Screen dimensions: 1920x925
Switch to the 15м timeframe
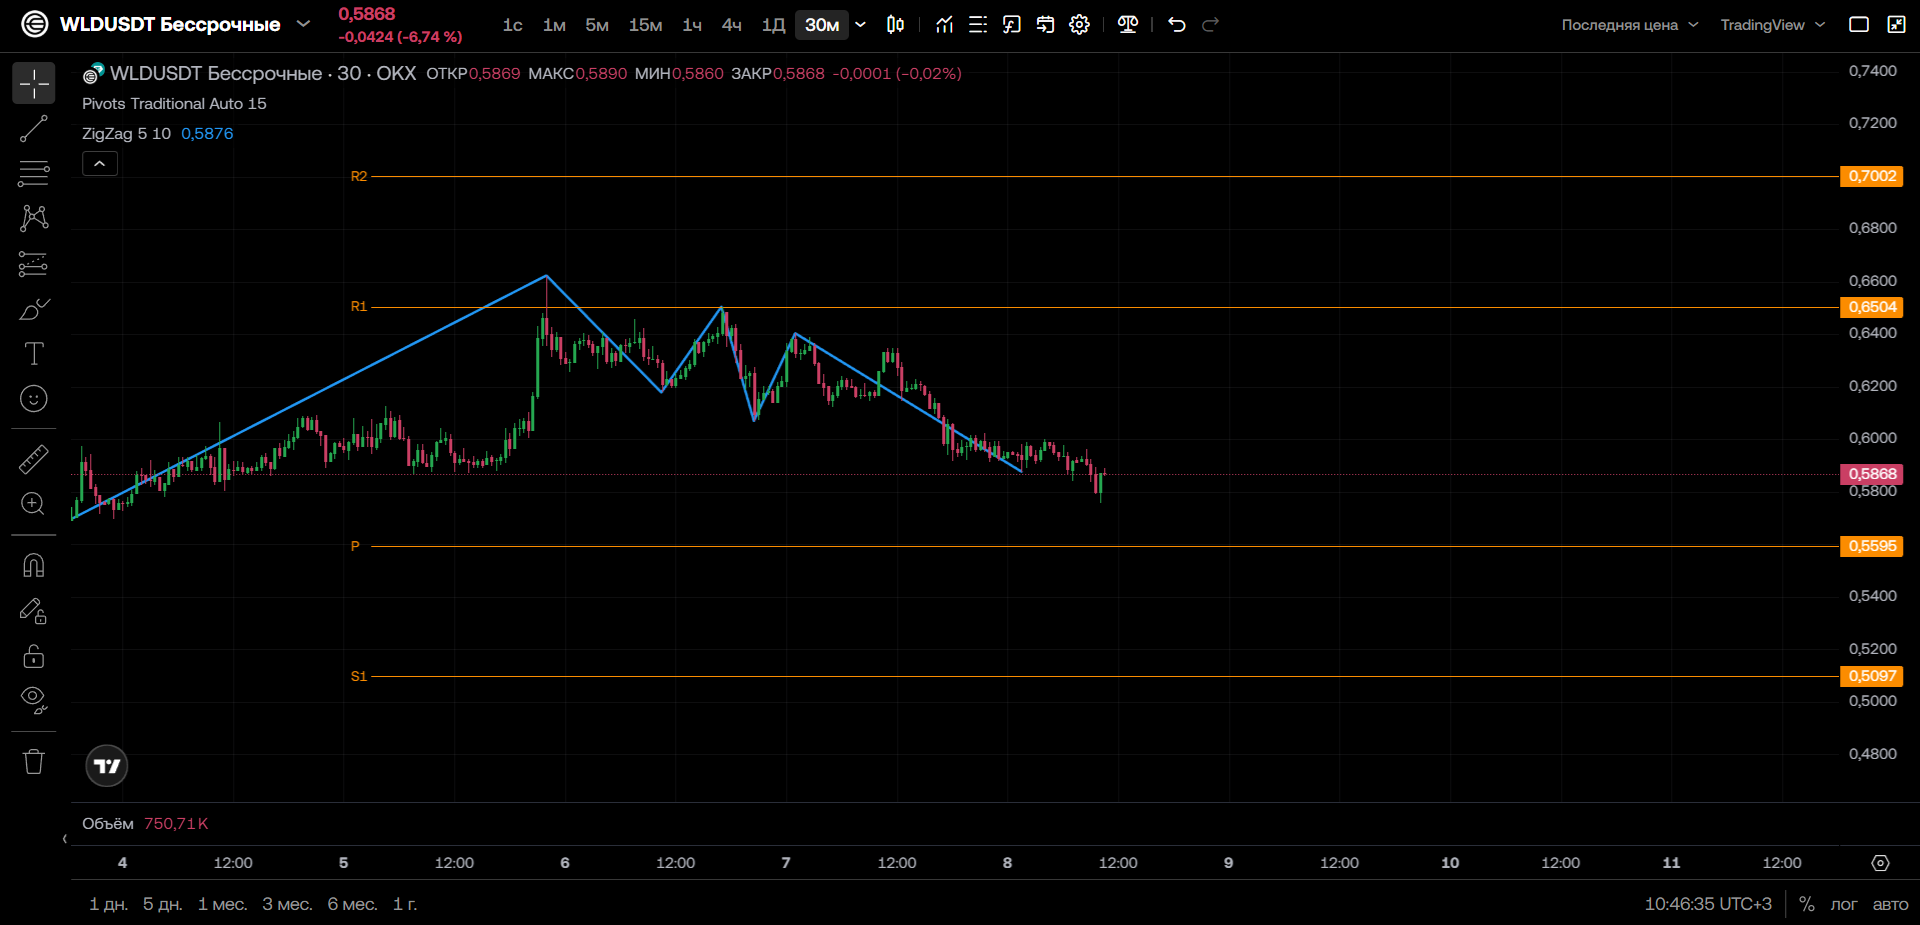click(645, 25)
